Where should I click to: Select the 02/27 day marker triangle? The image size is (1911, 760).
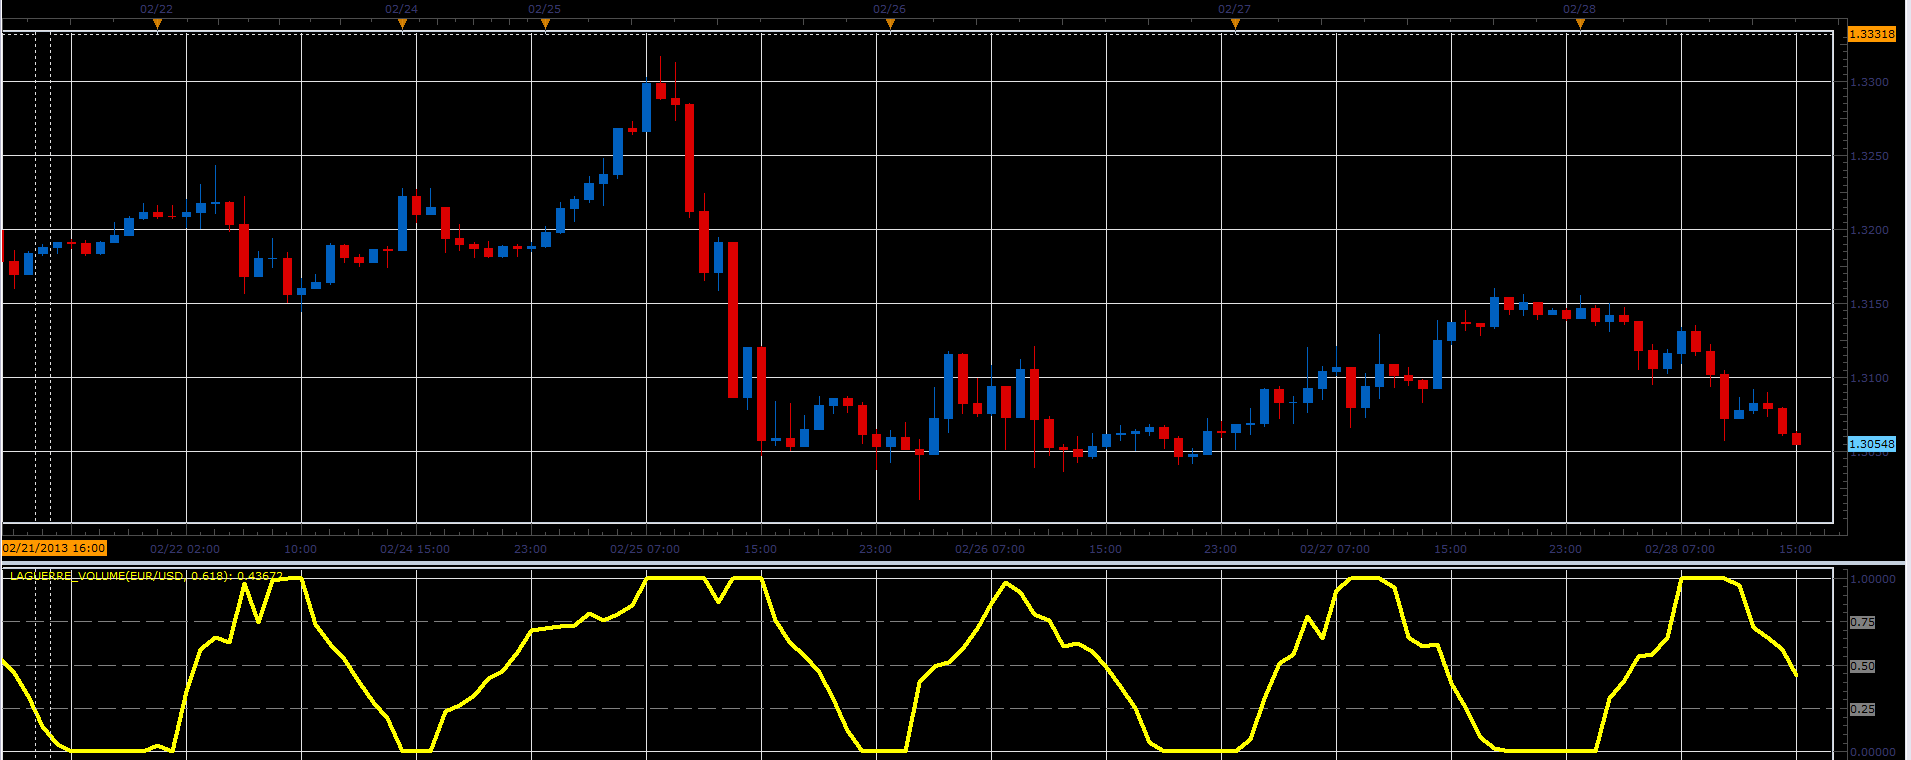1235,24
